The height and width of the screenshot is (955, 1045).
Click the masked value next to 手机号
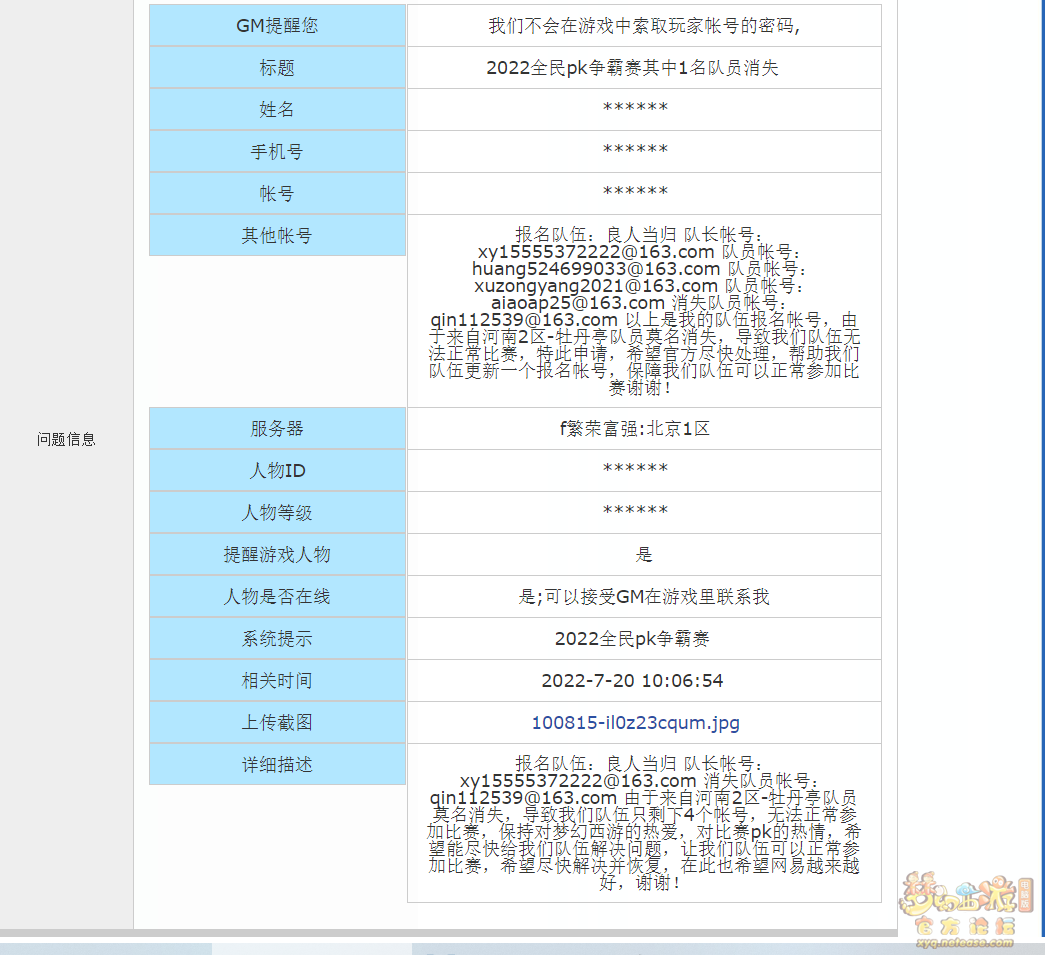click(635, 152)
